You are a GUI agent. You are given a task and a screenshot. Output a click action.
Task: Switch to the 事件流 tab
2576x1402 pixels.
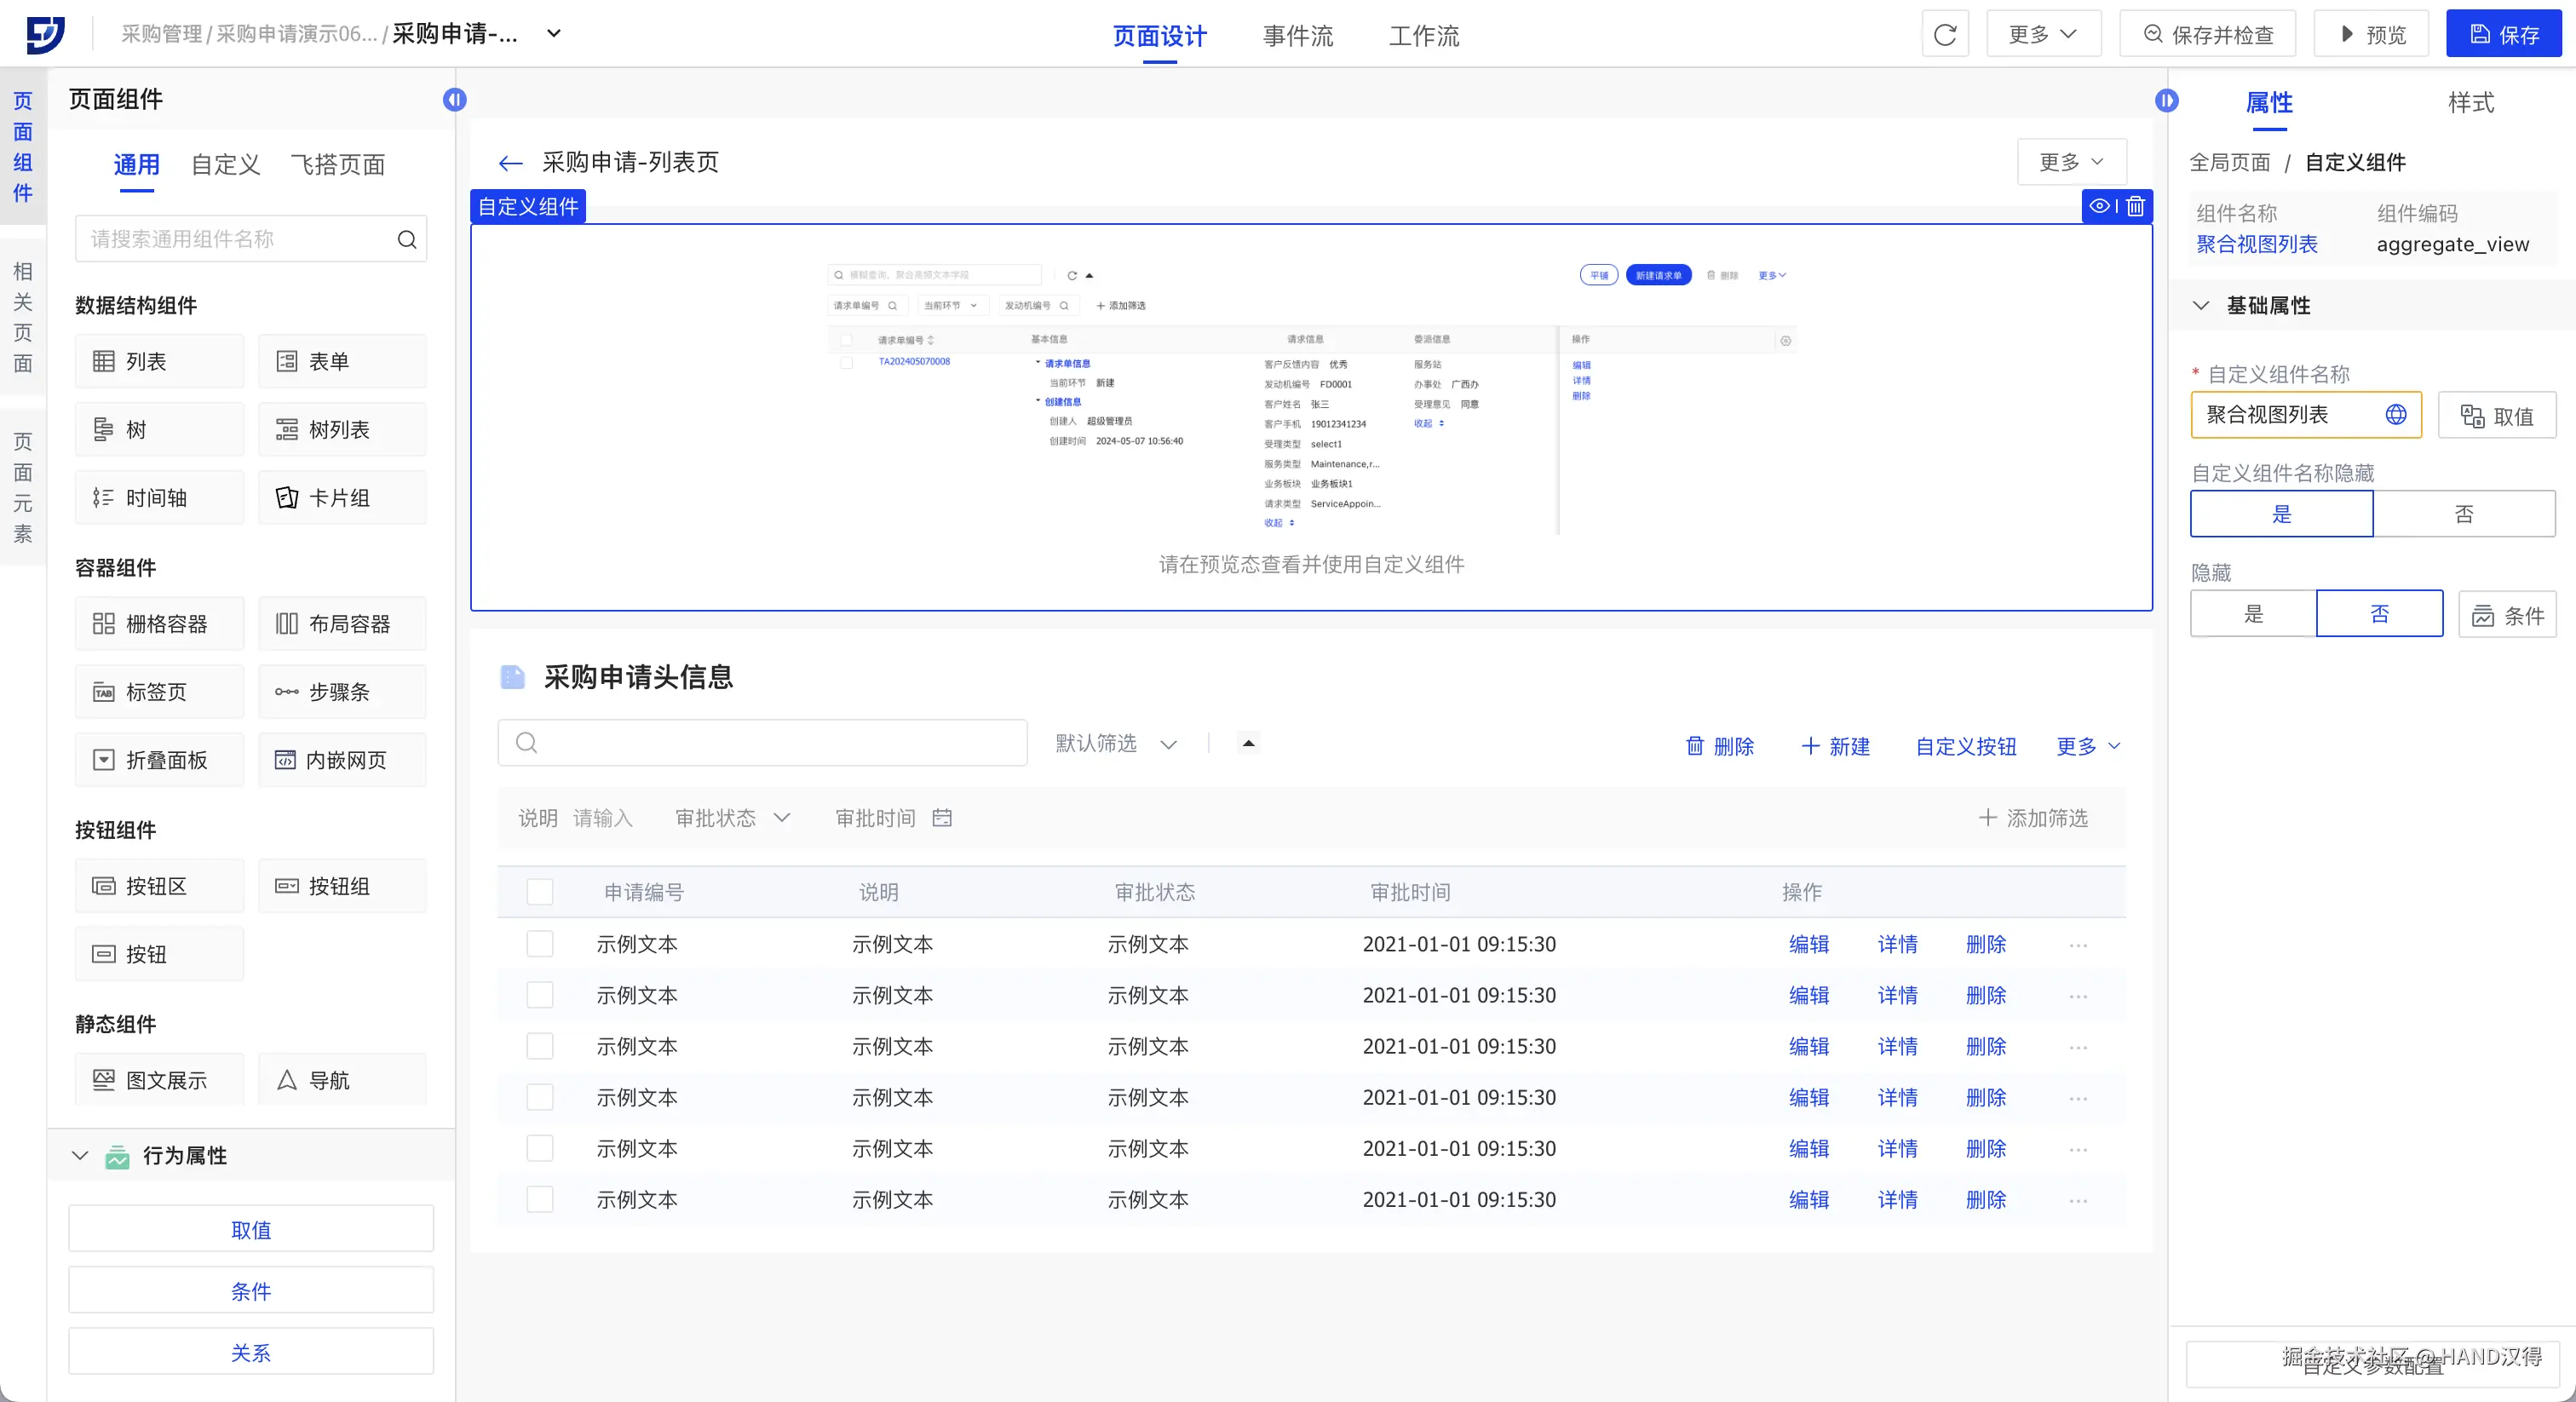[1297, 36]
